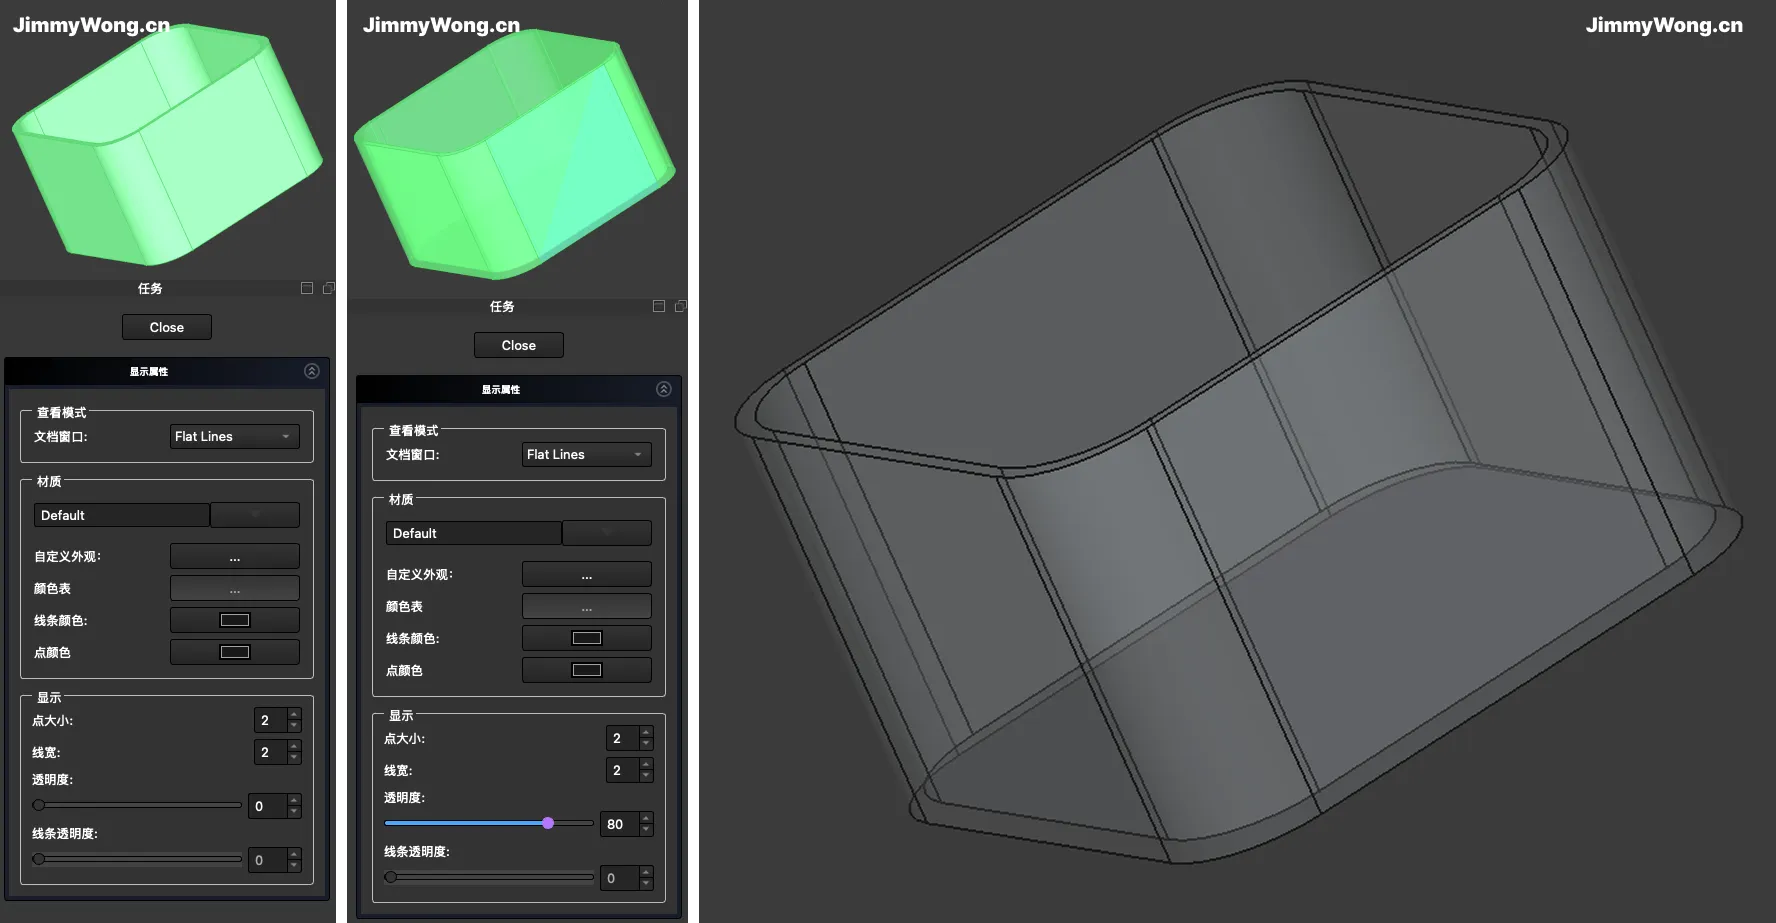Click the purple 透明度 slider handle at 80

548,823
